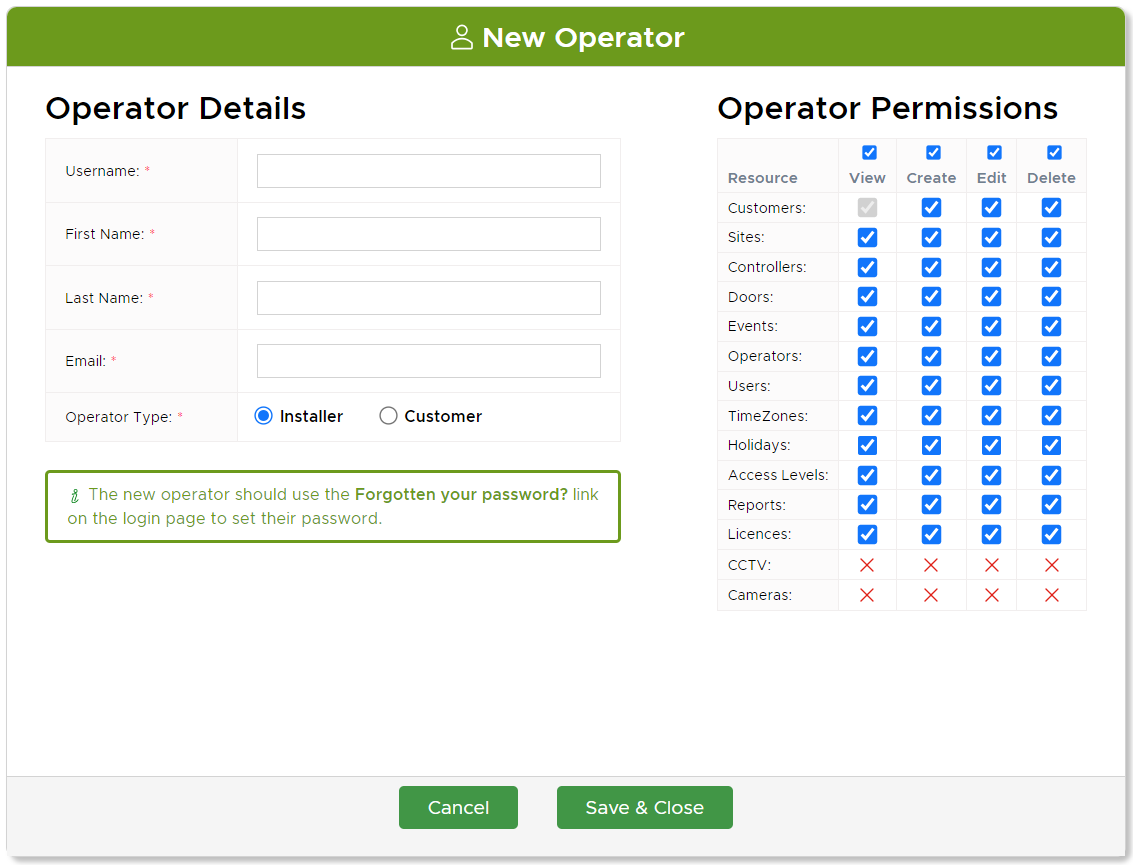
Task: Disable Create permission for Reports
Action: click(931, 504)
